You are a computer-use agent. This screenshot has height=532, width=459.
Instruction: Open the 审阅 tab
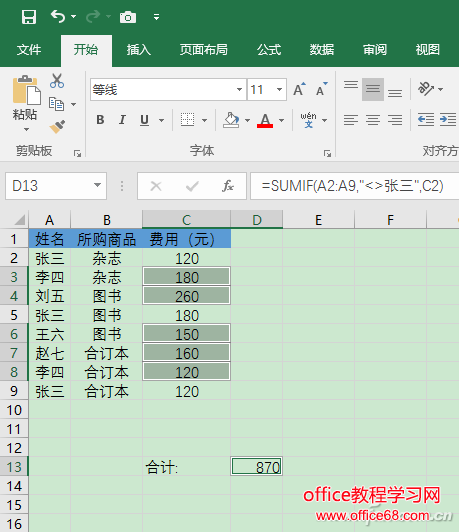click(x=375, y=50)
